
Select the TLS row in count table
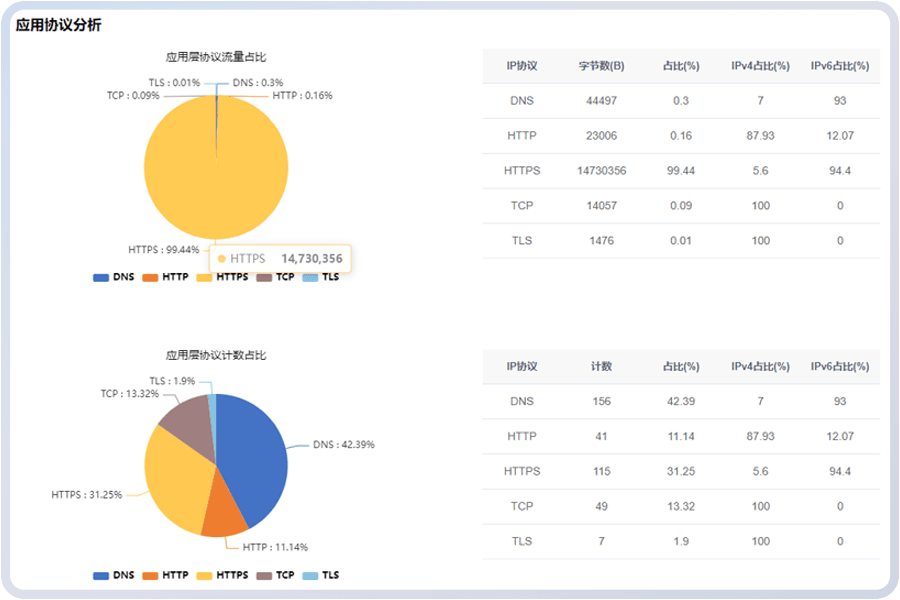[x=680, y=541]
